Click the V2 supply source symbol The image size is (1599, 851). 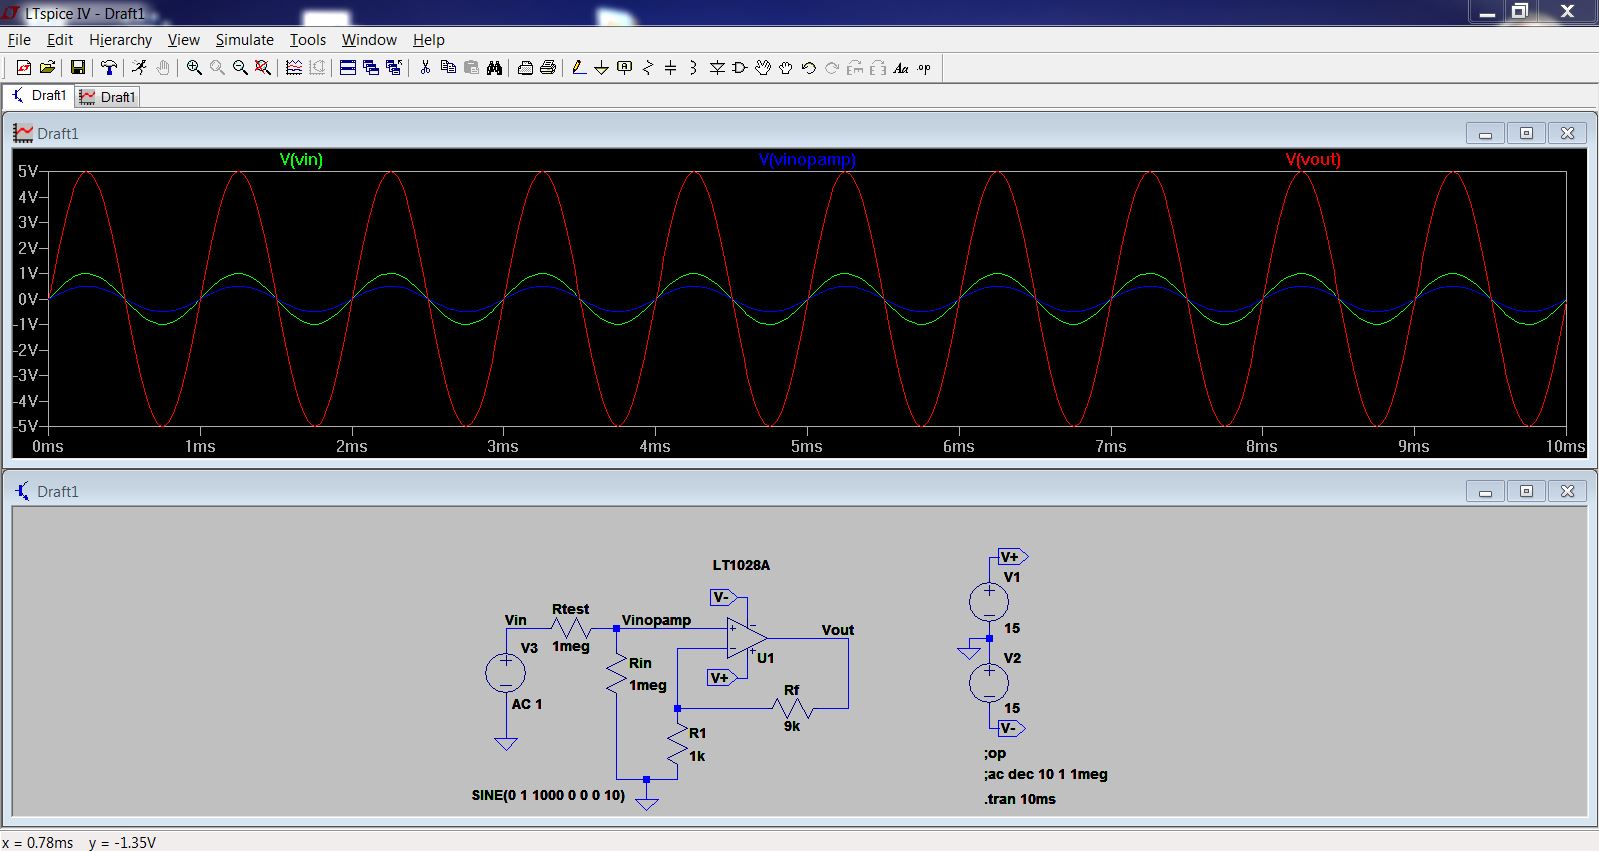(989, 683)
